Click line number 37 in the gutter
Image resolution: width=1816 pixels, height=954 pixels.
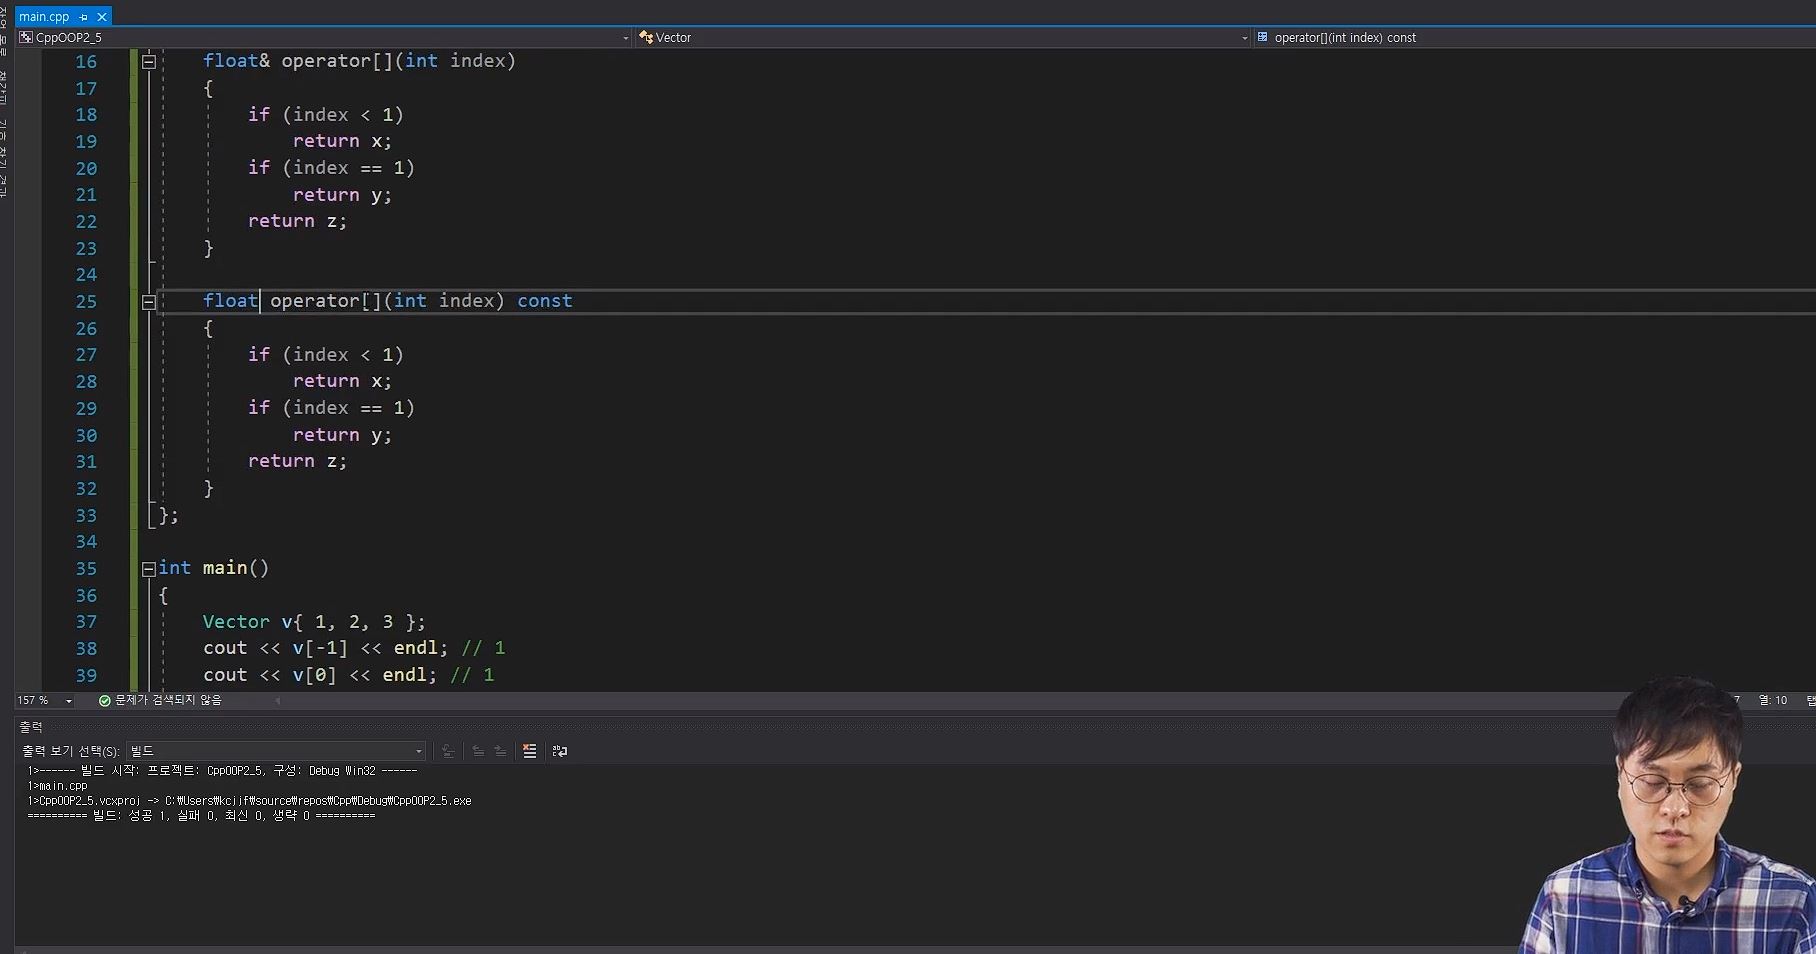[87, 622]
